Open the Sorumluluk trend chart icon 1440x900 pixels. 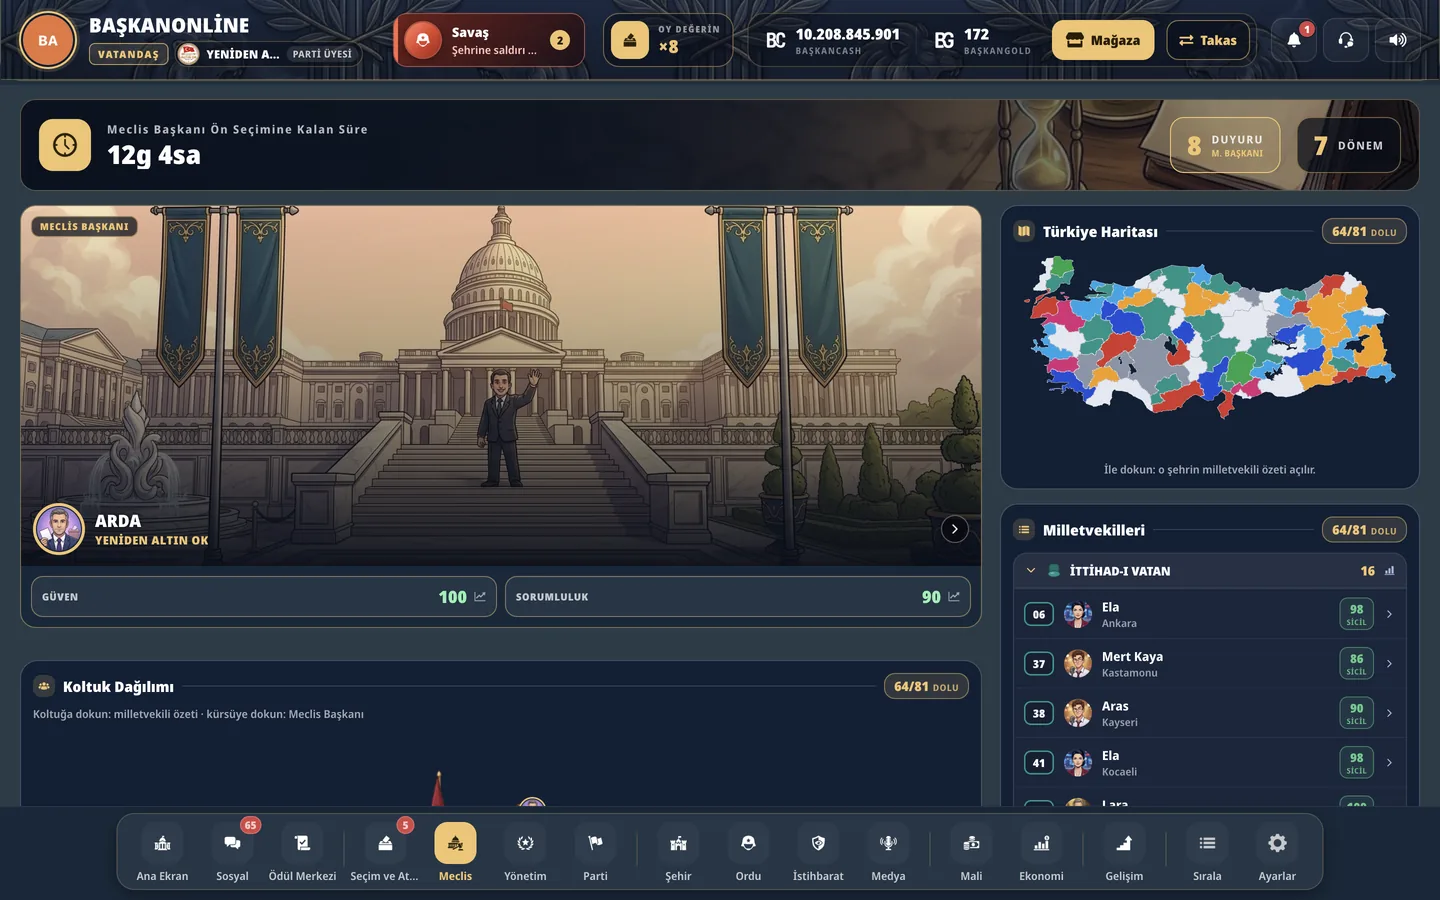(x=954, y=597)
